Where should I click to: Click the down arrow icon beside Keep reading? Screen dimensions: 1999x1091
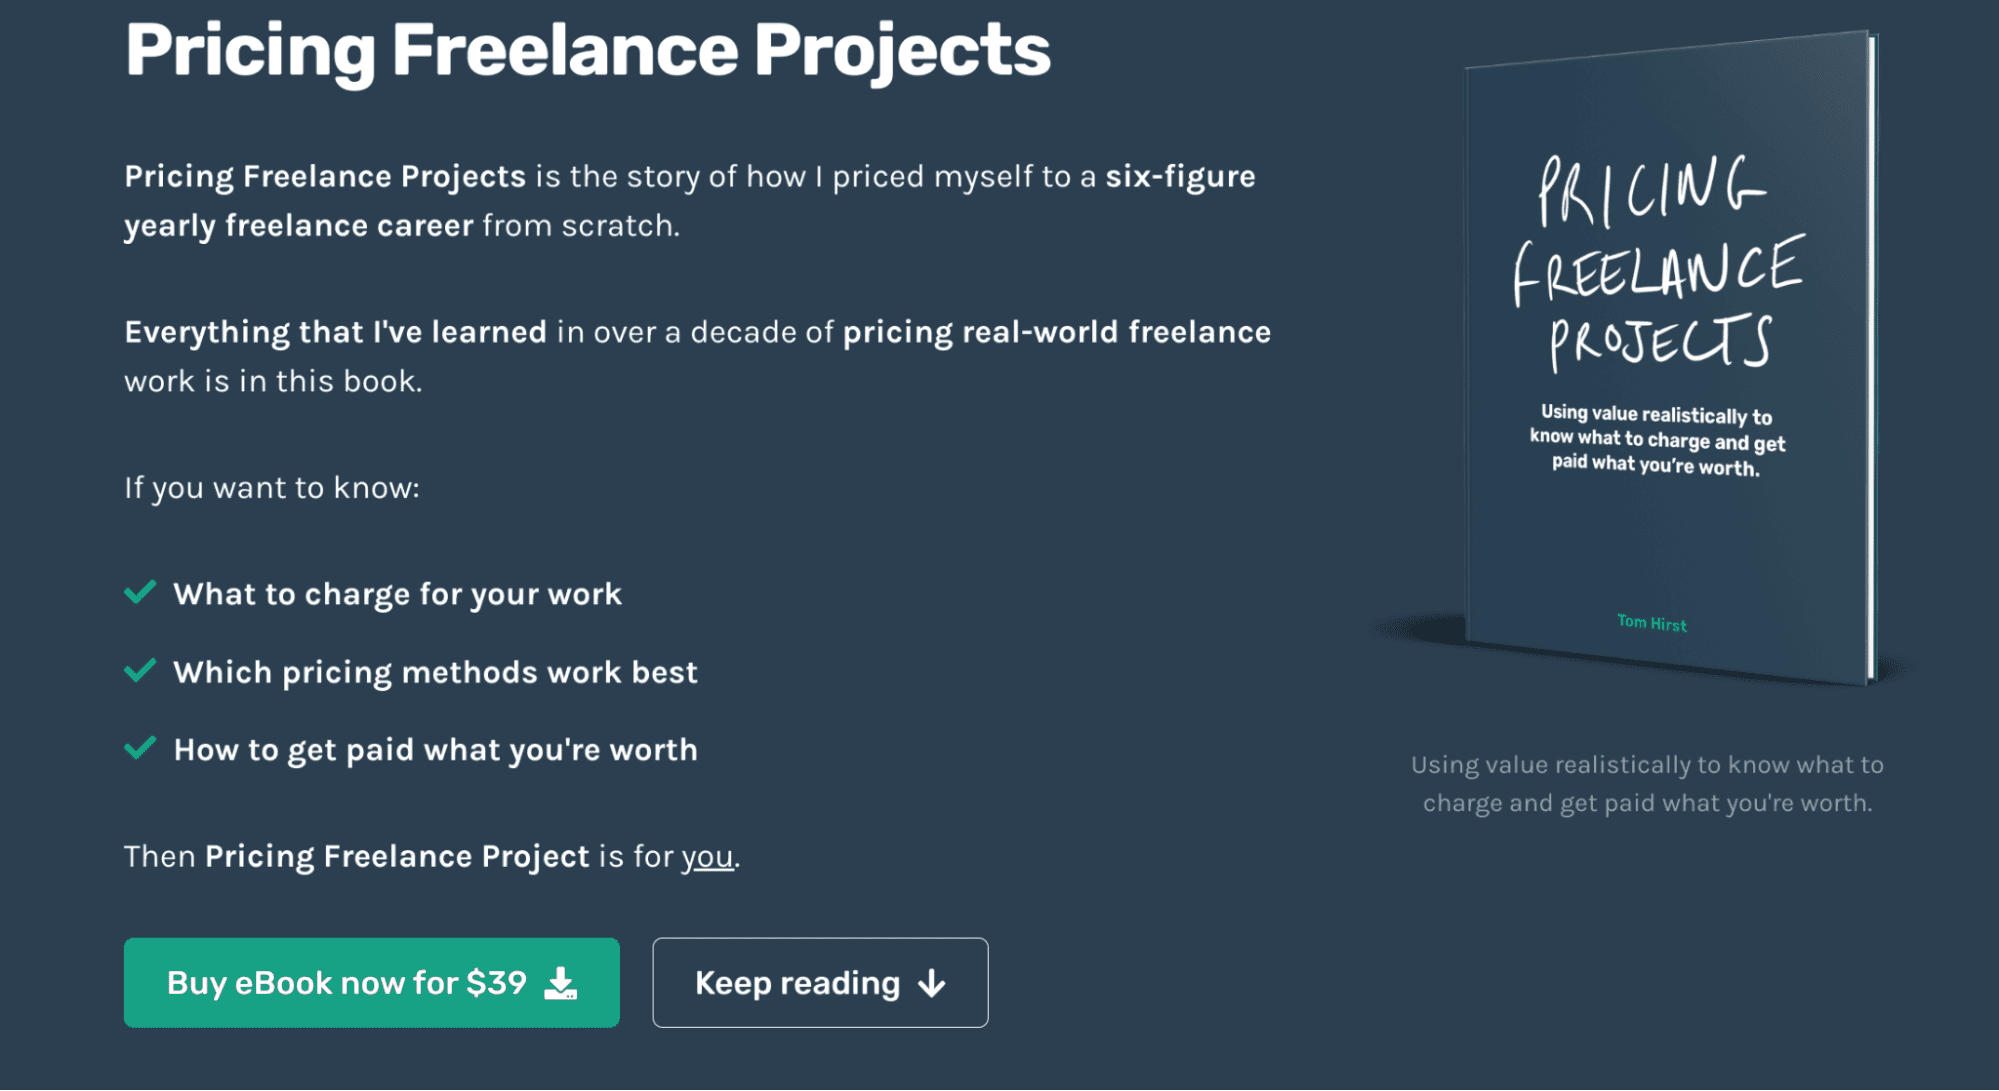[x=932, y=984]
